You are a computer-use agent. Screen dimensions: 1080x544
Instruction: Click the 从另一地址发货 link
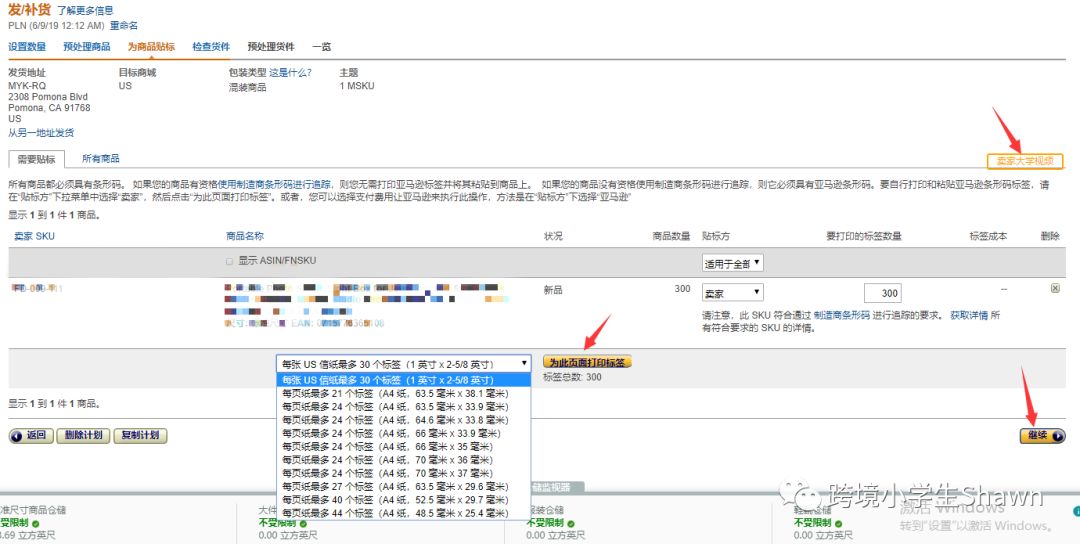coord(41,133)
